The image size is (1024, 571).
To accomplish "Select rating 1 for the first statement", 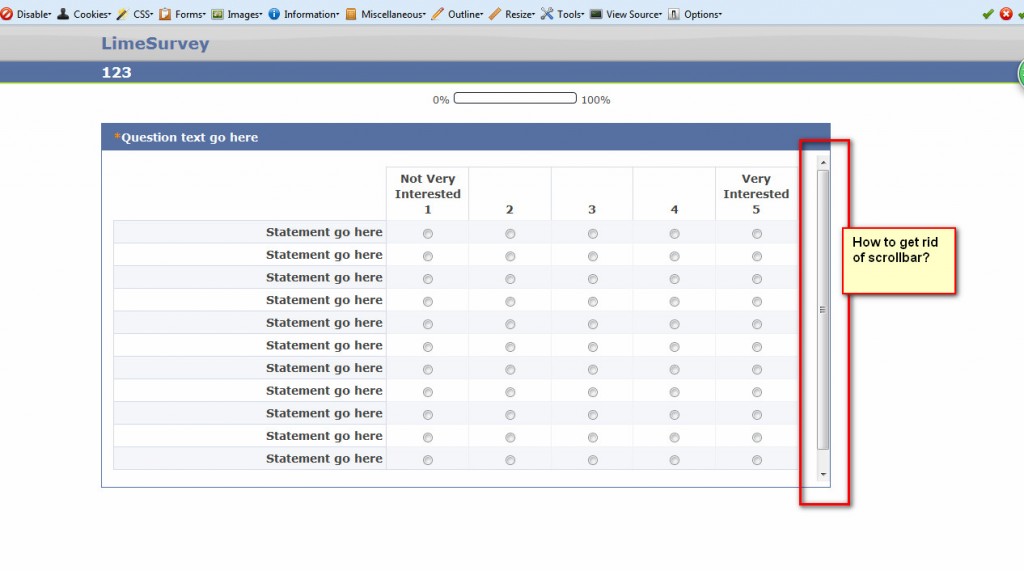I will coord(428,234).
